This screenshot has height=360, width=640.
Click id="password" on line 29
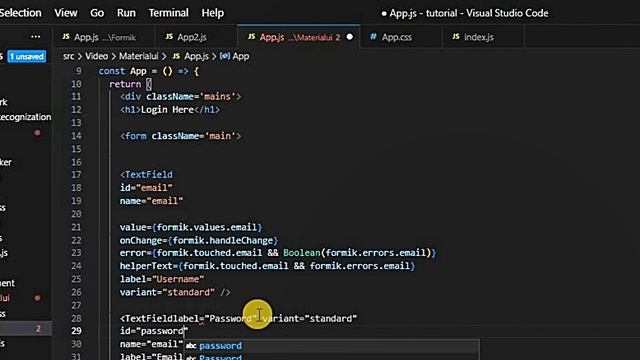(x=154, y=331)
